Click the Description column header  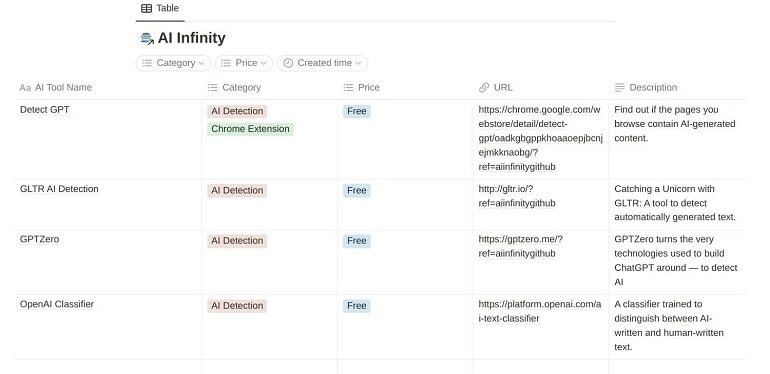click(677, 87)
